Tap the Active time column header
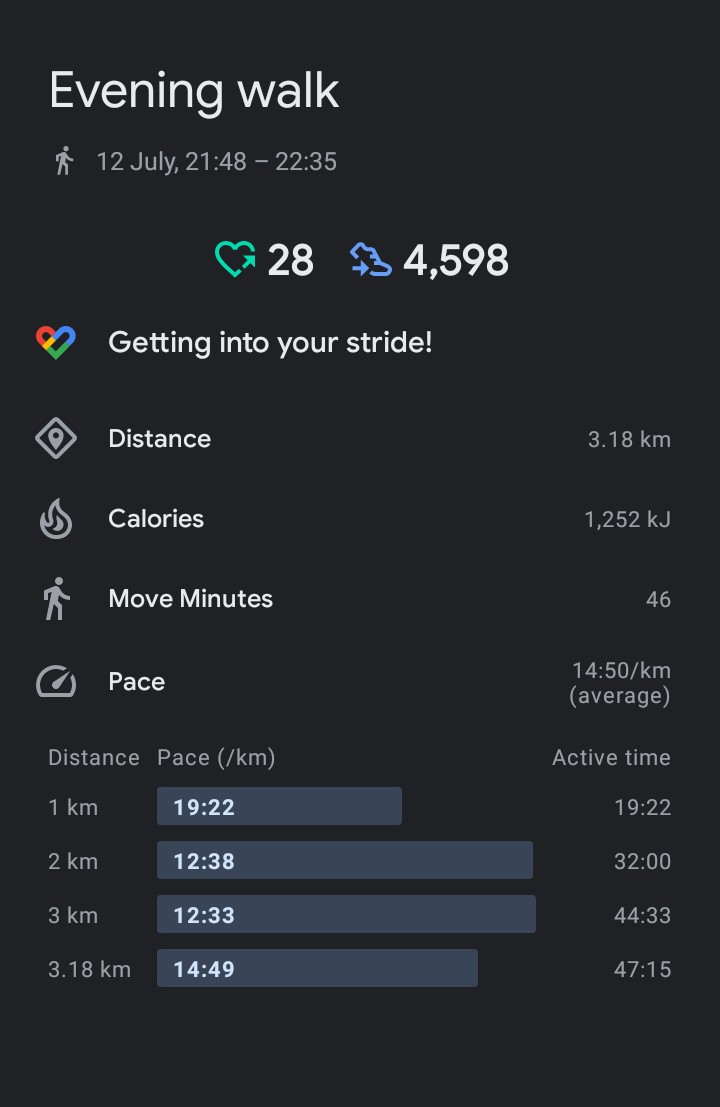The width and height of the screenshot is (720, 1107). pyautogui.click(x=611, y=758)
